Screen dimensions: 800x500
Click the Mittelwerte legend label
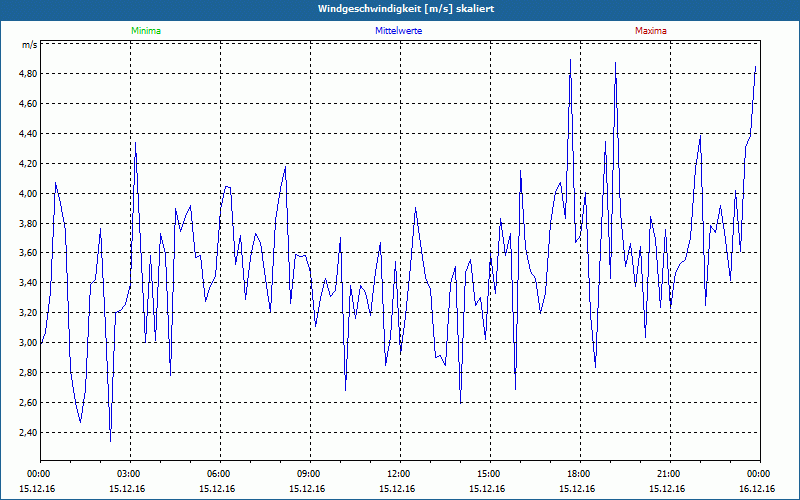pos(398,31)
